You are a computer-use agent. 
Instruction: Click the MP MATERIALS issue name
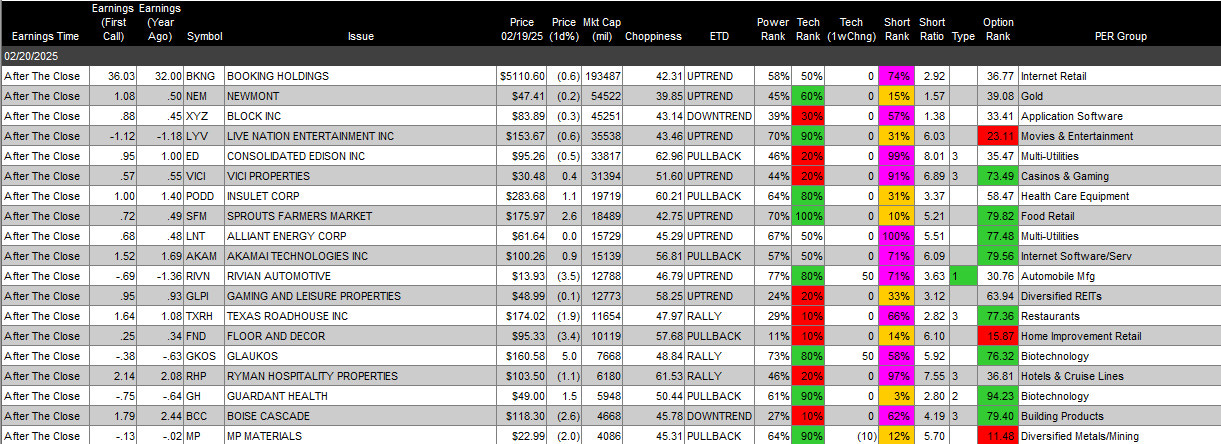266,436
